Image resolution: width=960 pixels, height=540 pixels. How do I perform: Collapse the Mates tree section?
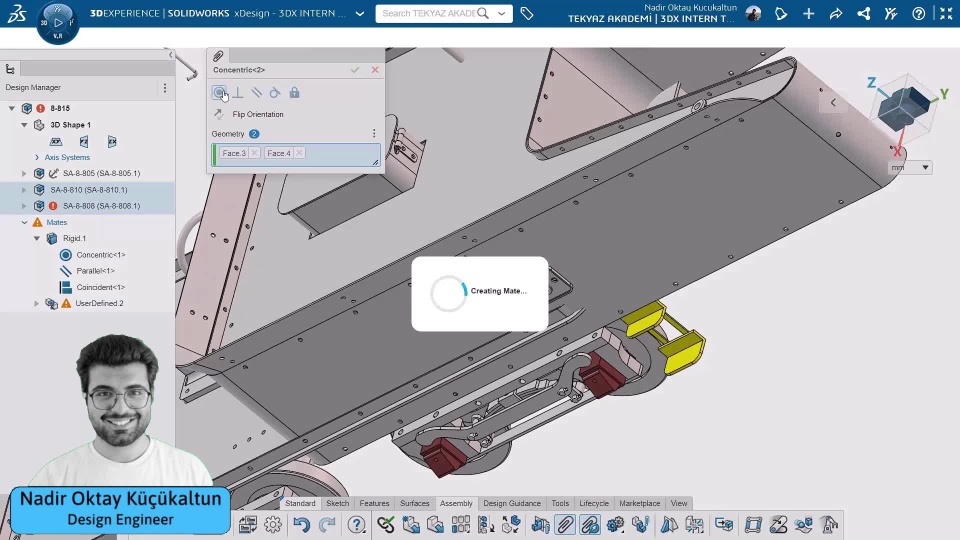(x=25, y=222)
